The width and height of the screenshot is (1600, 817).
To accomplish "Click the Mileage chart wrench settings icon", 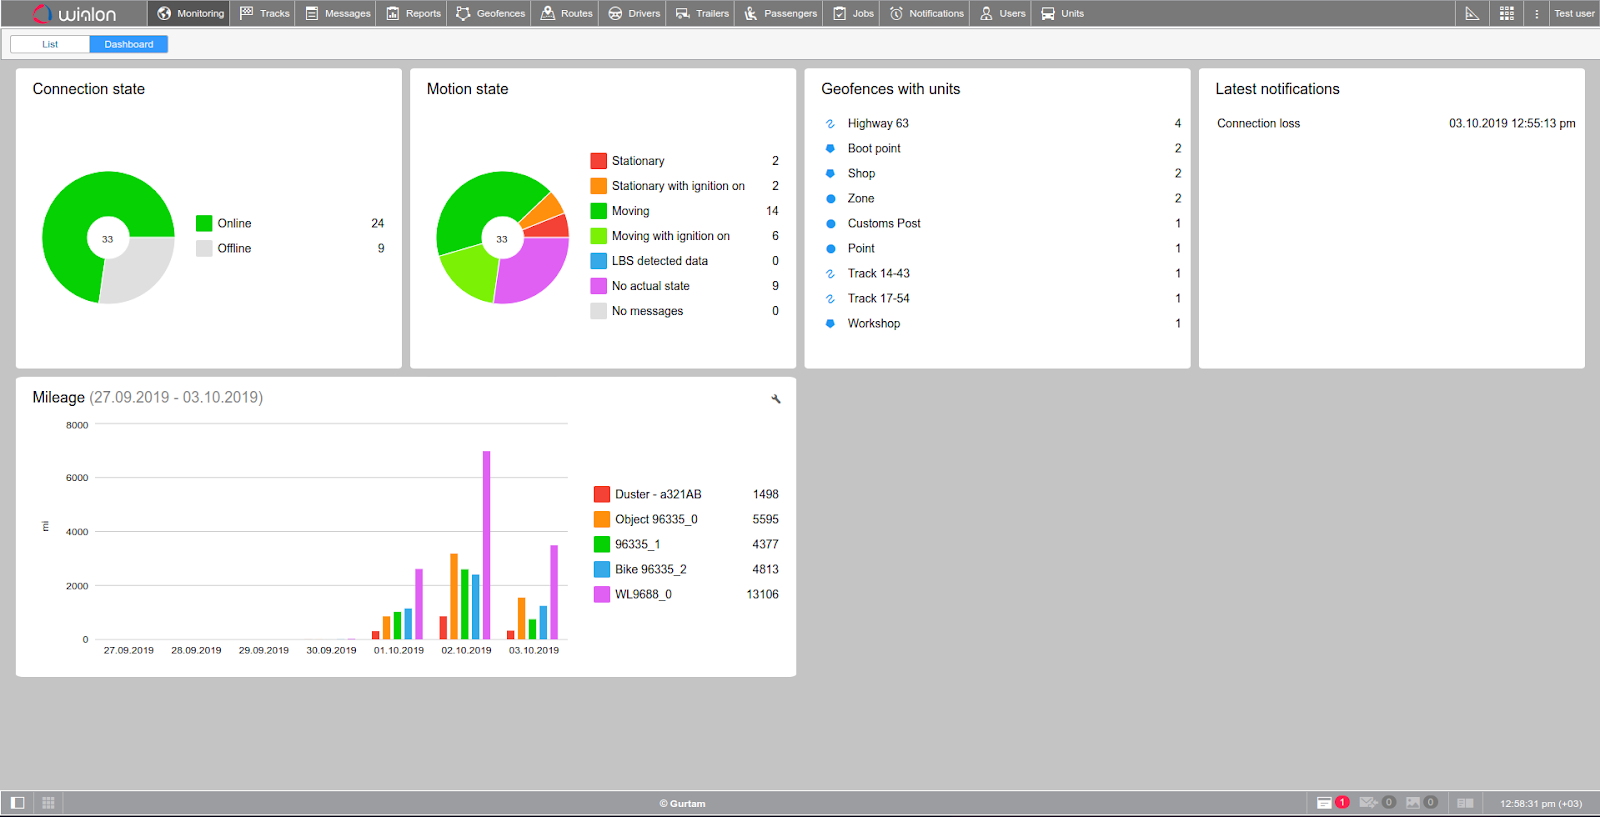I will [x=776, y=399].
